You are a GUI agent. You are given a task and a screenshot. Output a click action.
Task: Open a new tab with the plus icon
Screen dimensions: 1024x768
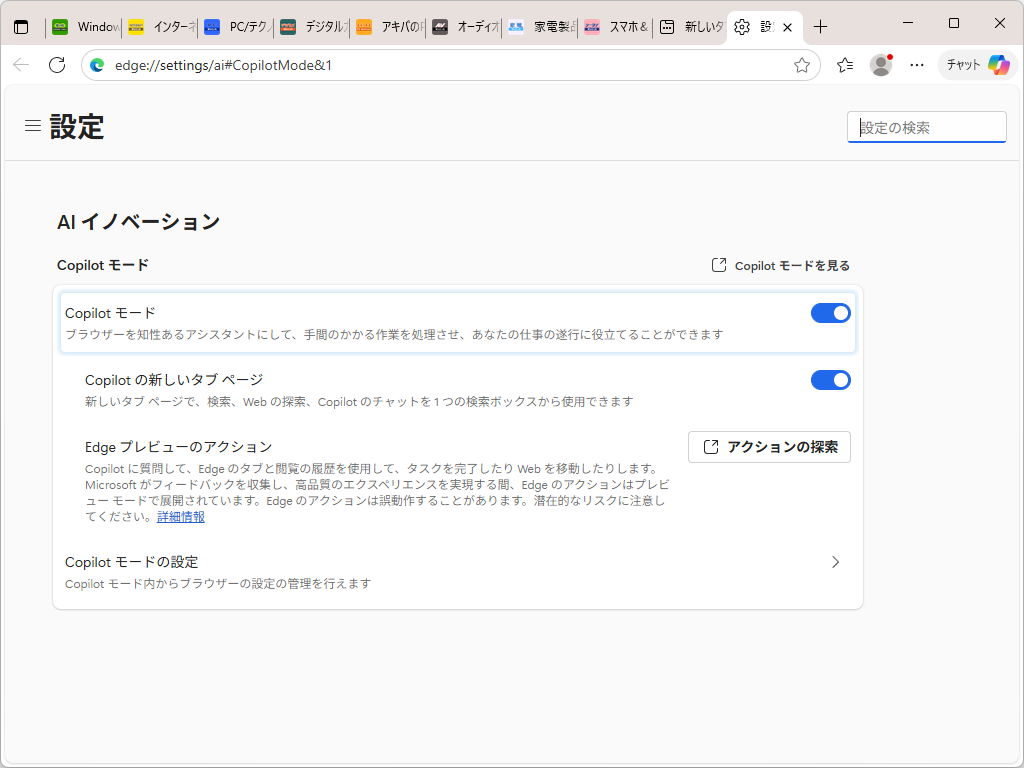pos(818,27)
